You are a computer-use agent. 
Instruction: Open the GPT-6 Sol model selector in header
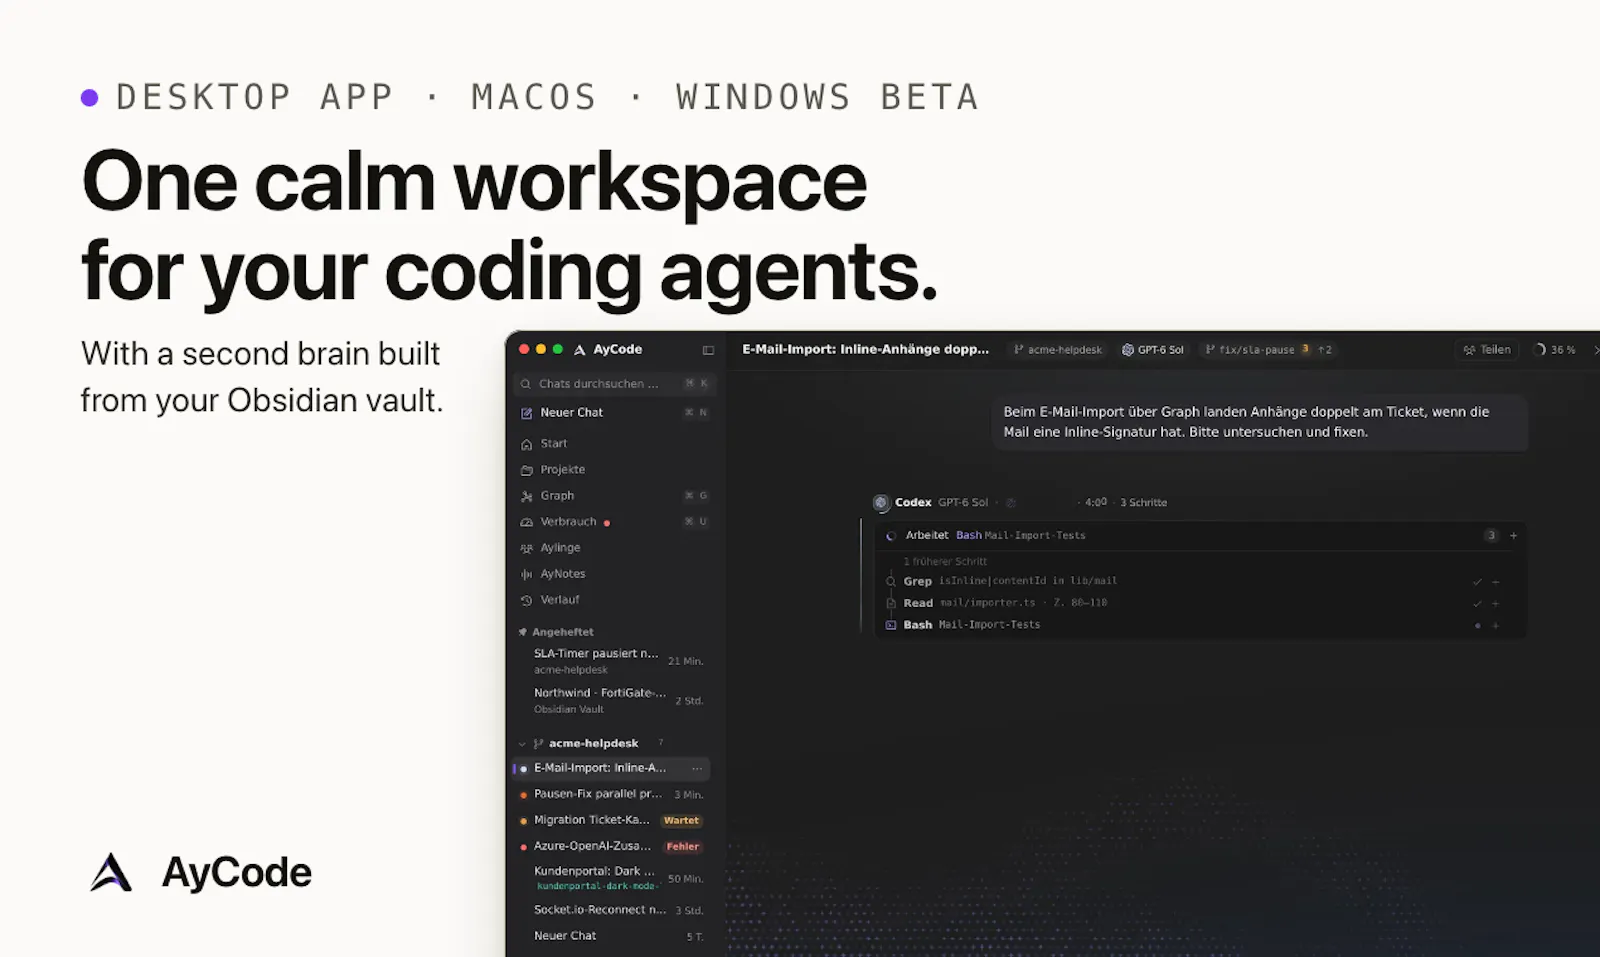(x=1153, y=350)
